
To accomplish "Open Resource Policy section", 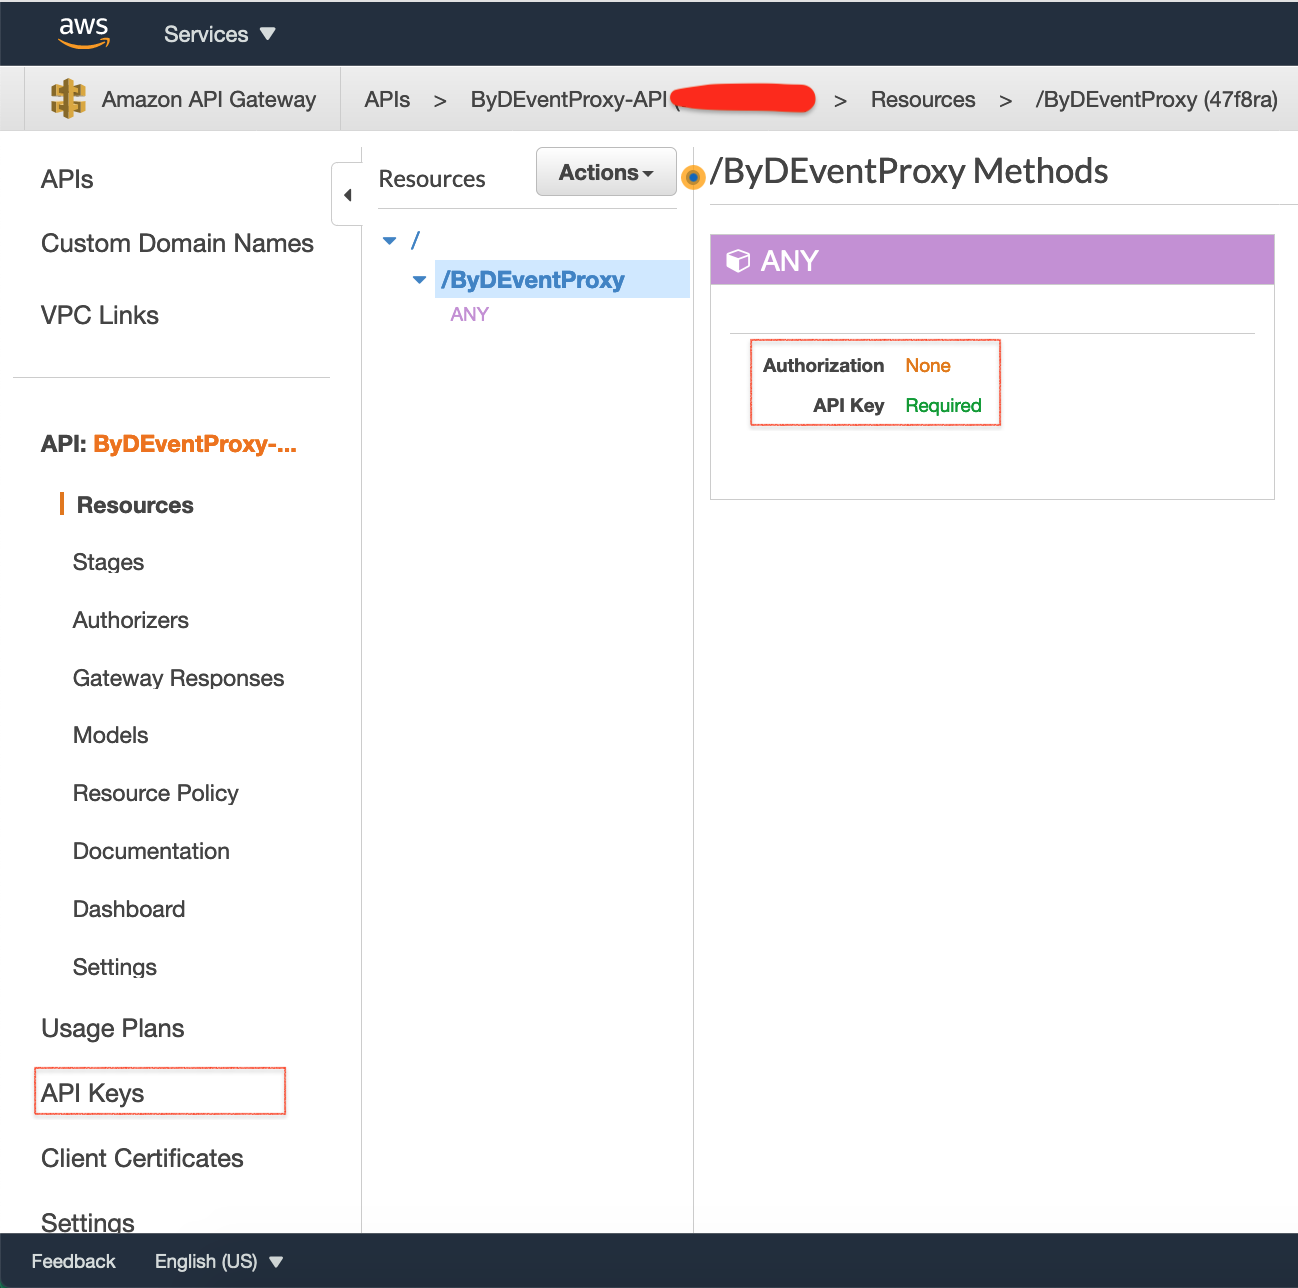I will (x=155, y=794).
